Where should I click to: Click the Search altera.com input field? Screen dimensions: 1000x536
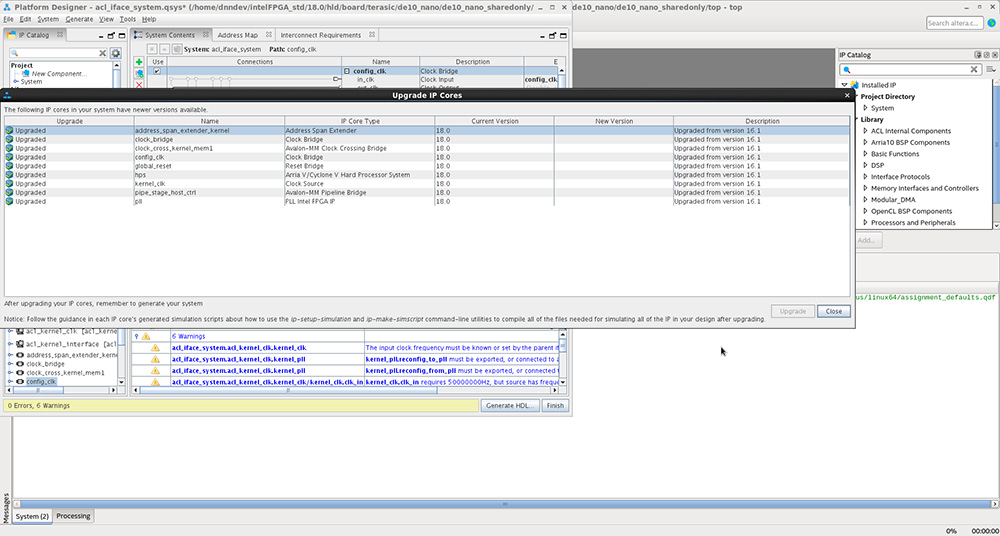tap(954, 23)
